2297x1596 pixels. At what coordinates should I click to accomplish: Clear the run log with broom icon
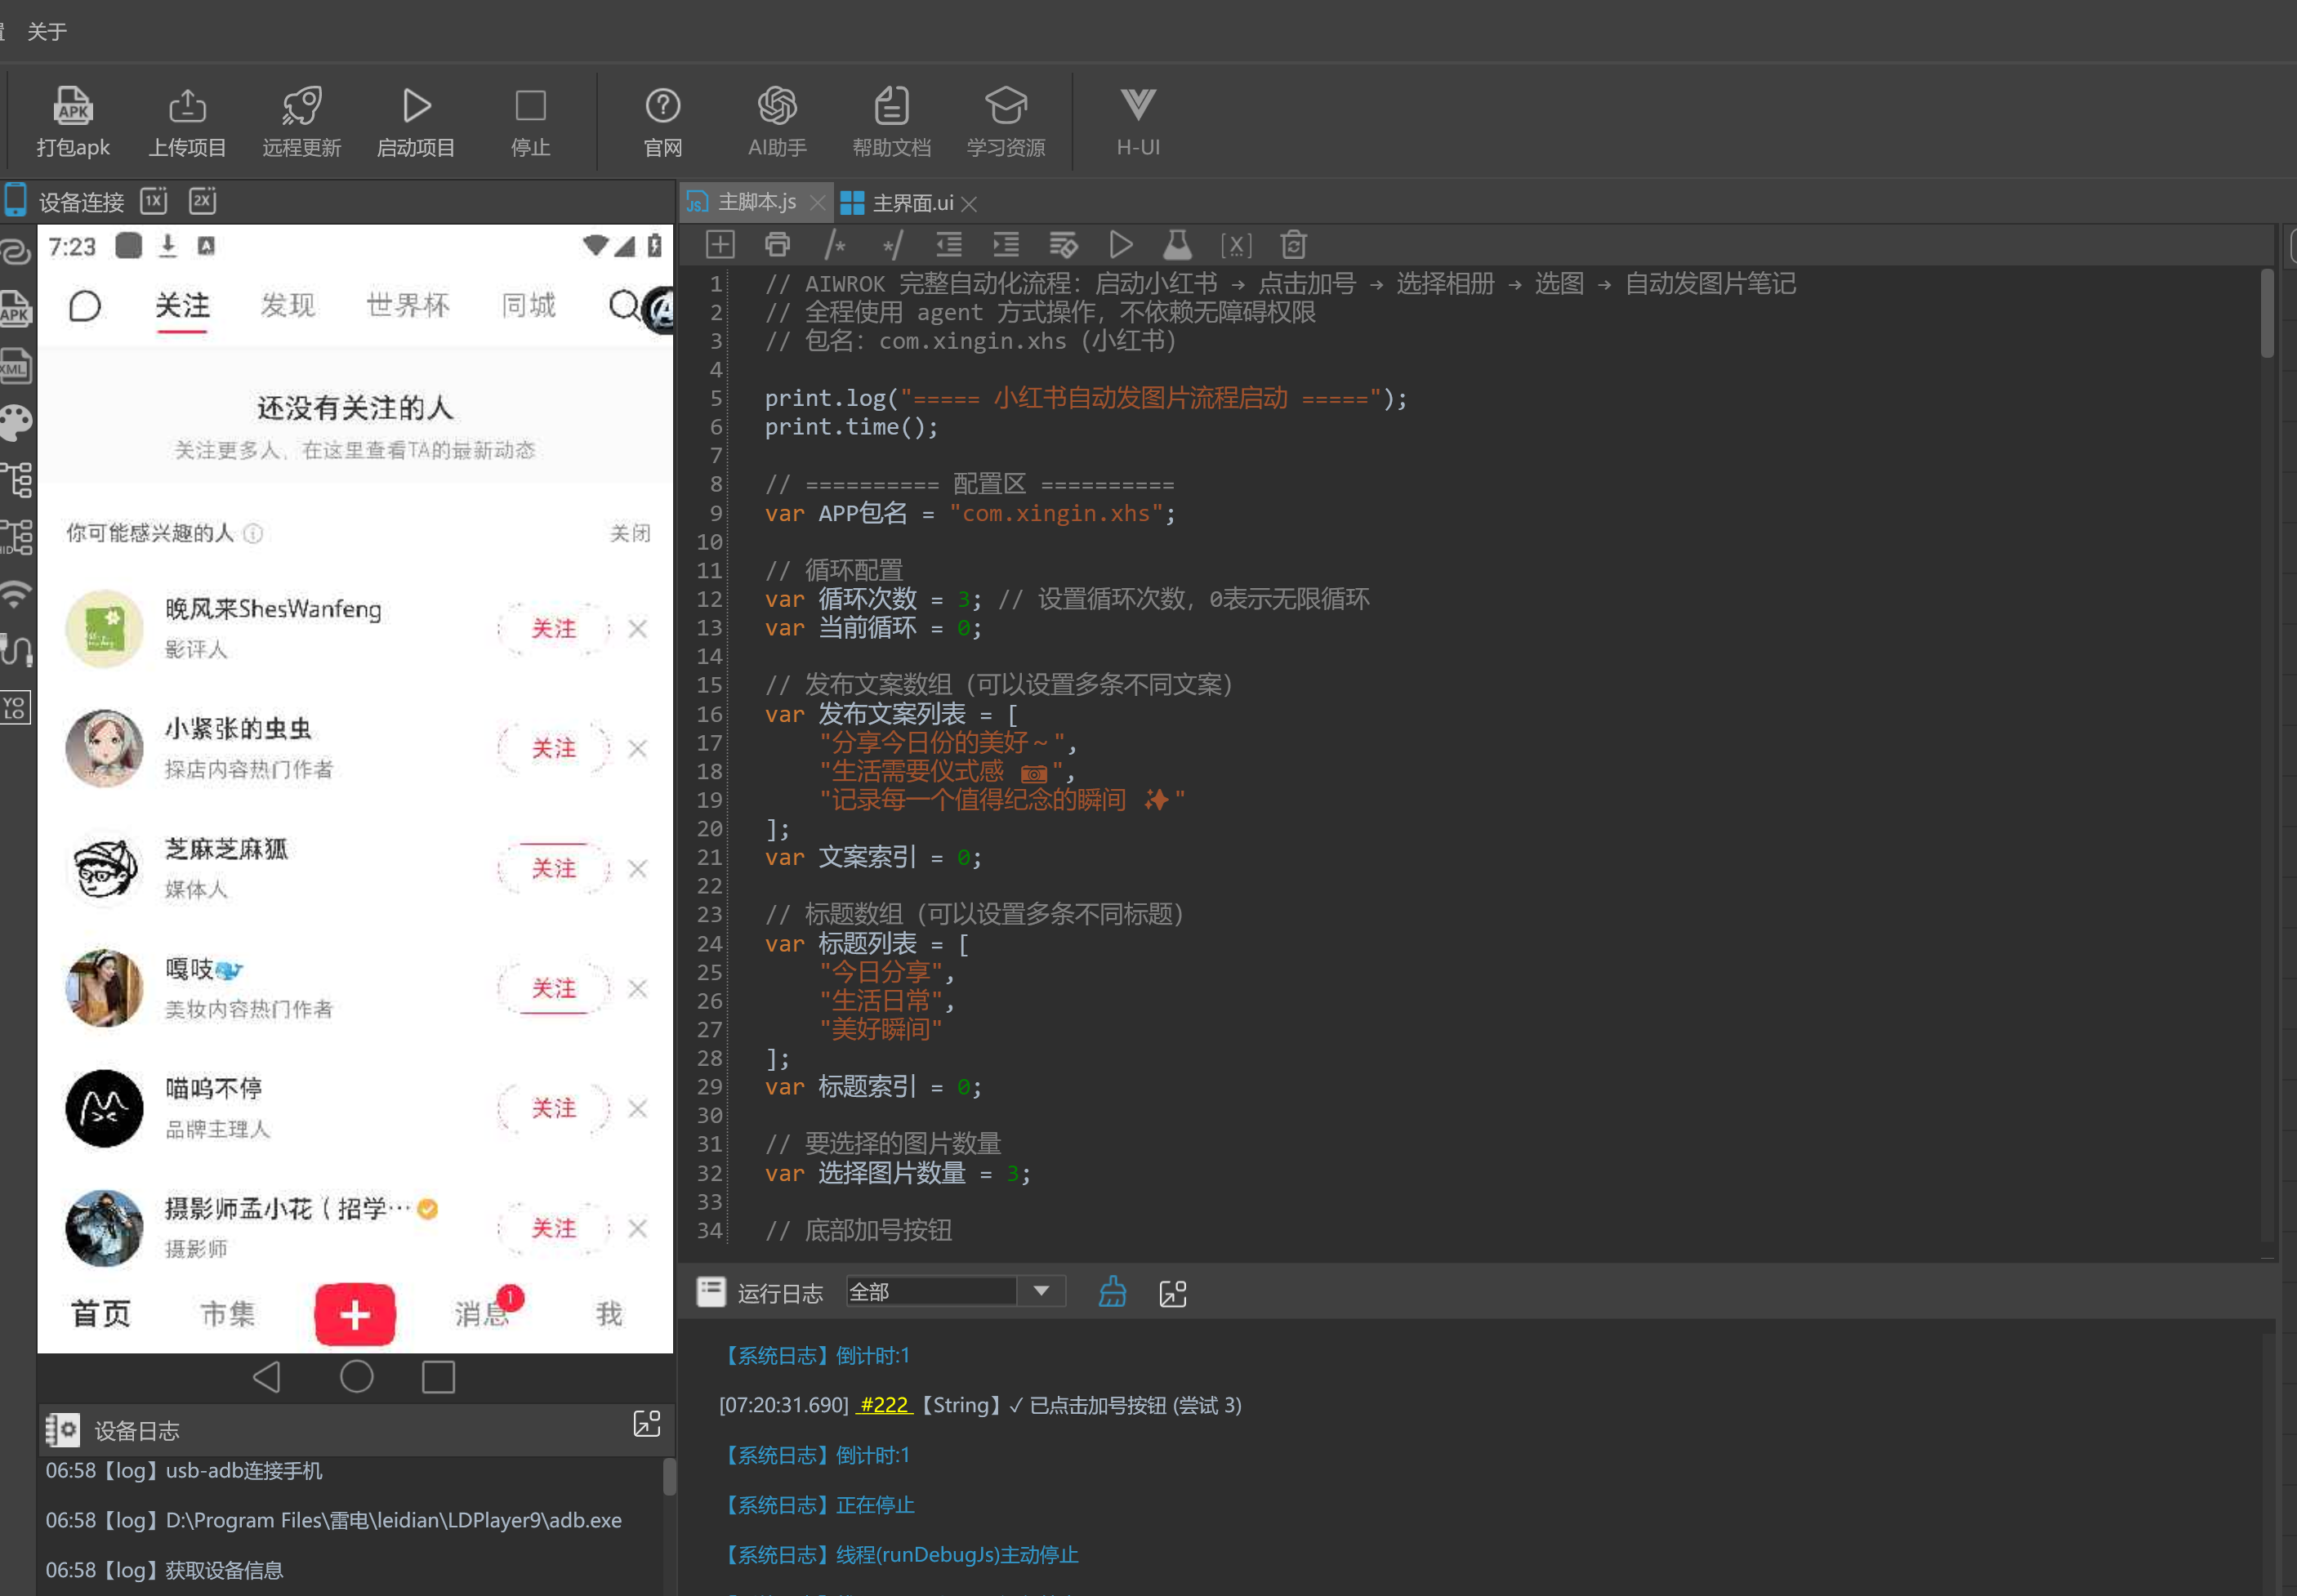(x=1112, y=1292)
